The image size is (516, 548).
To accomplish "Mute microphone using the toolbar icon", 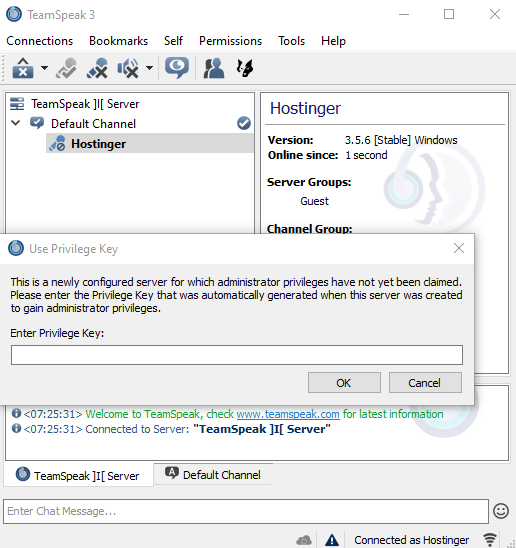I will pyautogui.click(x=97, y=68).
